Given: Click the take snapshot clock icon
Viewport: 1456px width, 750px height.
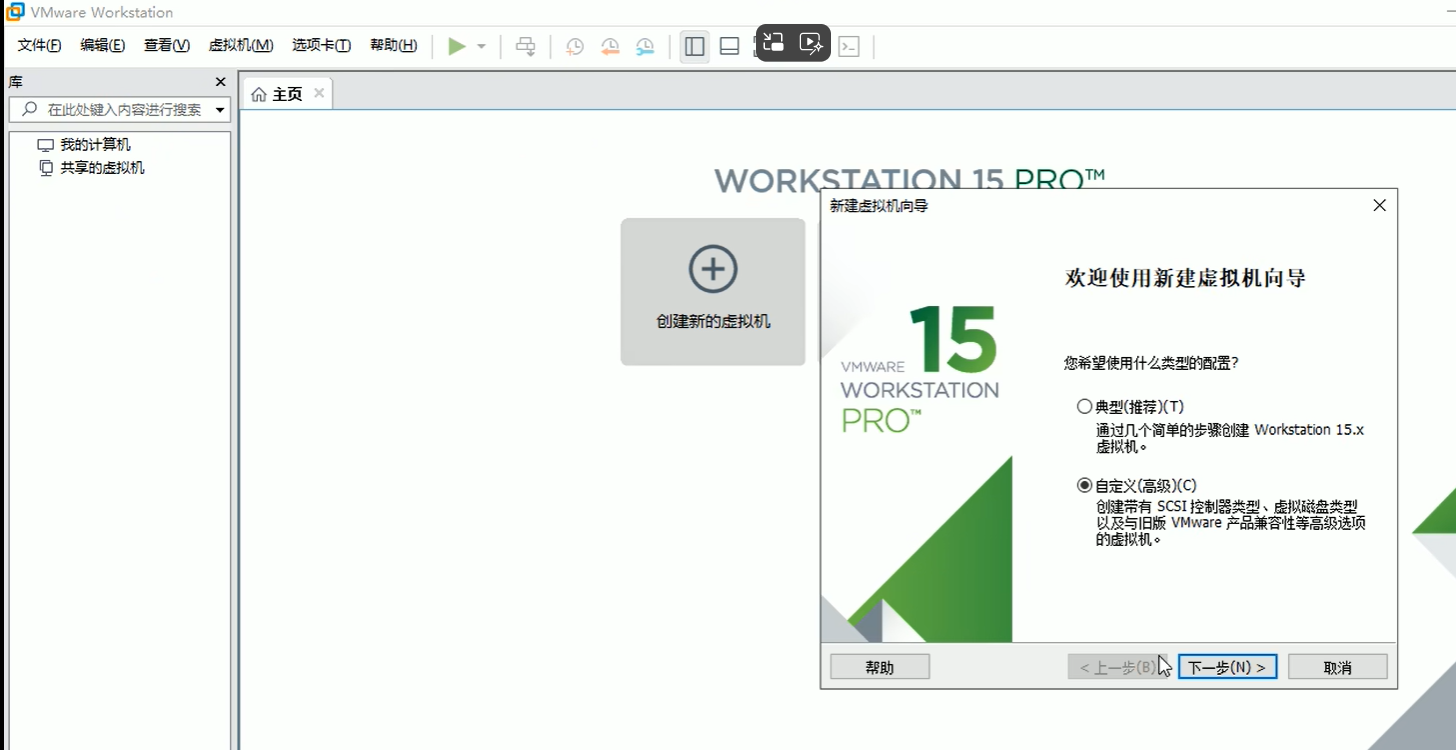Looking at the screenshot, I should pos(575,46).
